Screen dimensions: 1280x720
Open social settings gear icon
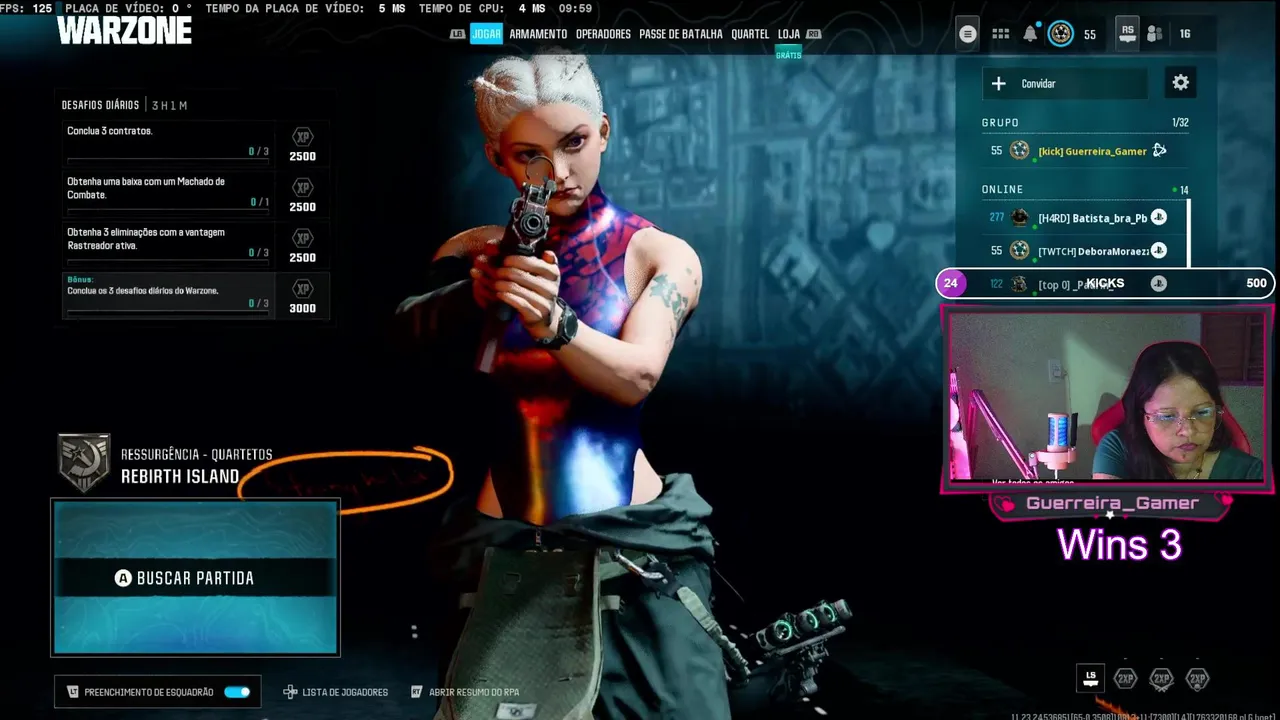click(1181, 83)
